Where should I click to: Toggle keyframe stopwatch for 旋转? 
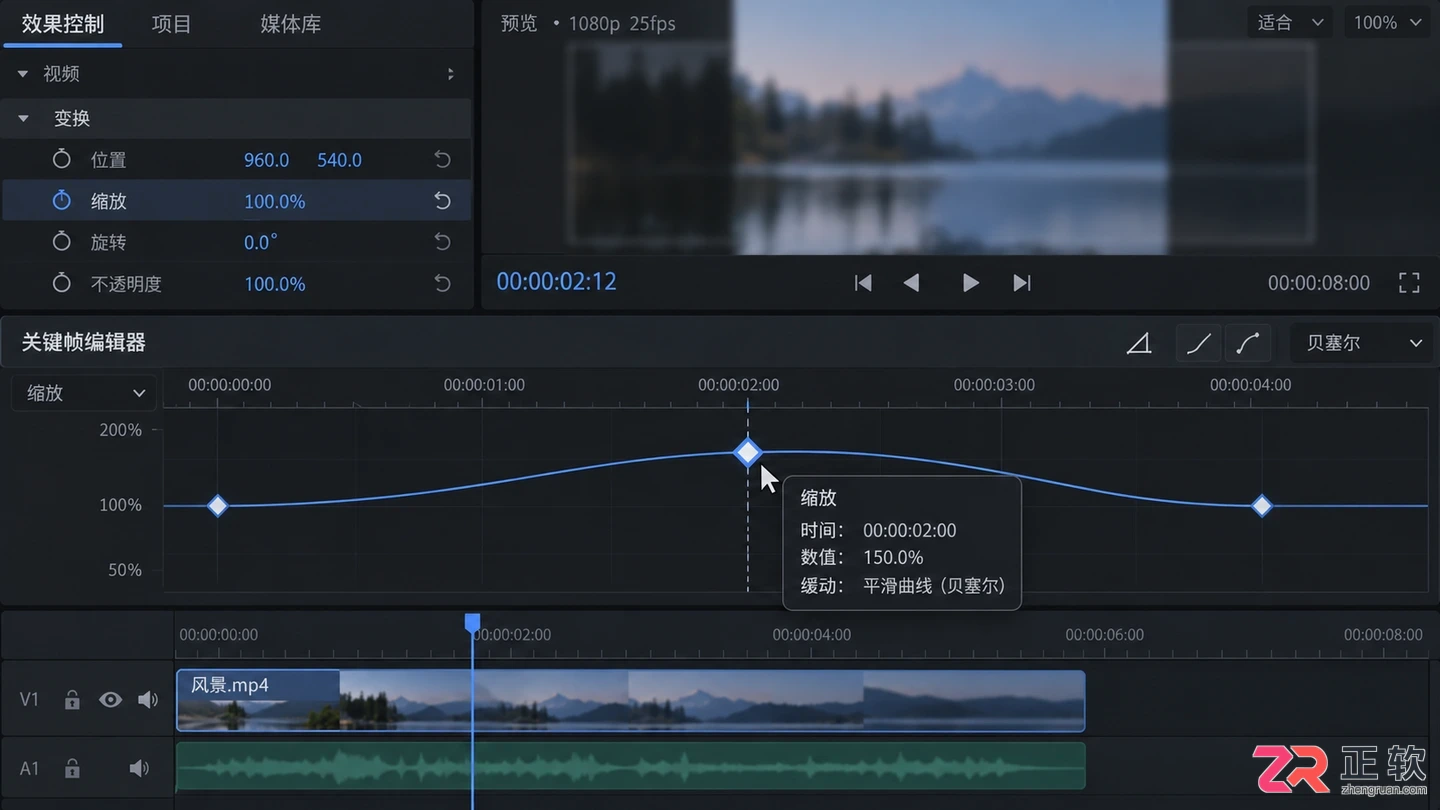[62, 242]
